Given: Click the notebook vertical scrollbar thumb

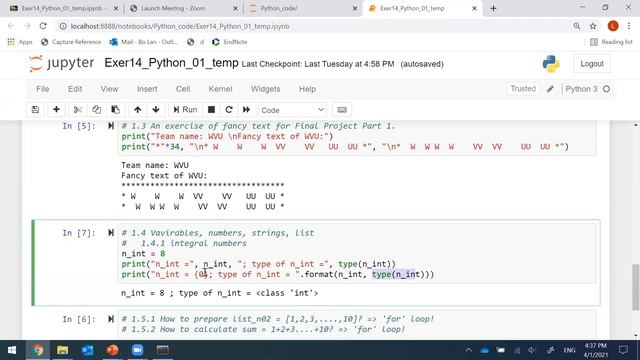Looking at the screenshot, I should [x=636, y=287].
